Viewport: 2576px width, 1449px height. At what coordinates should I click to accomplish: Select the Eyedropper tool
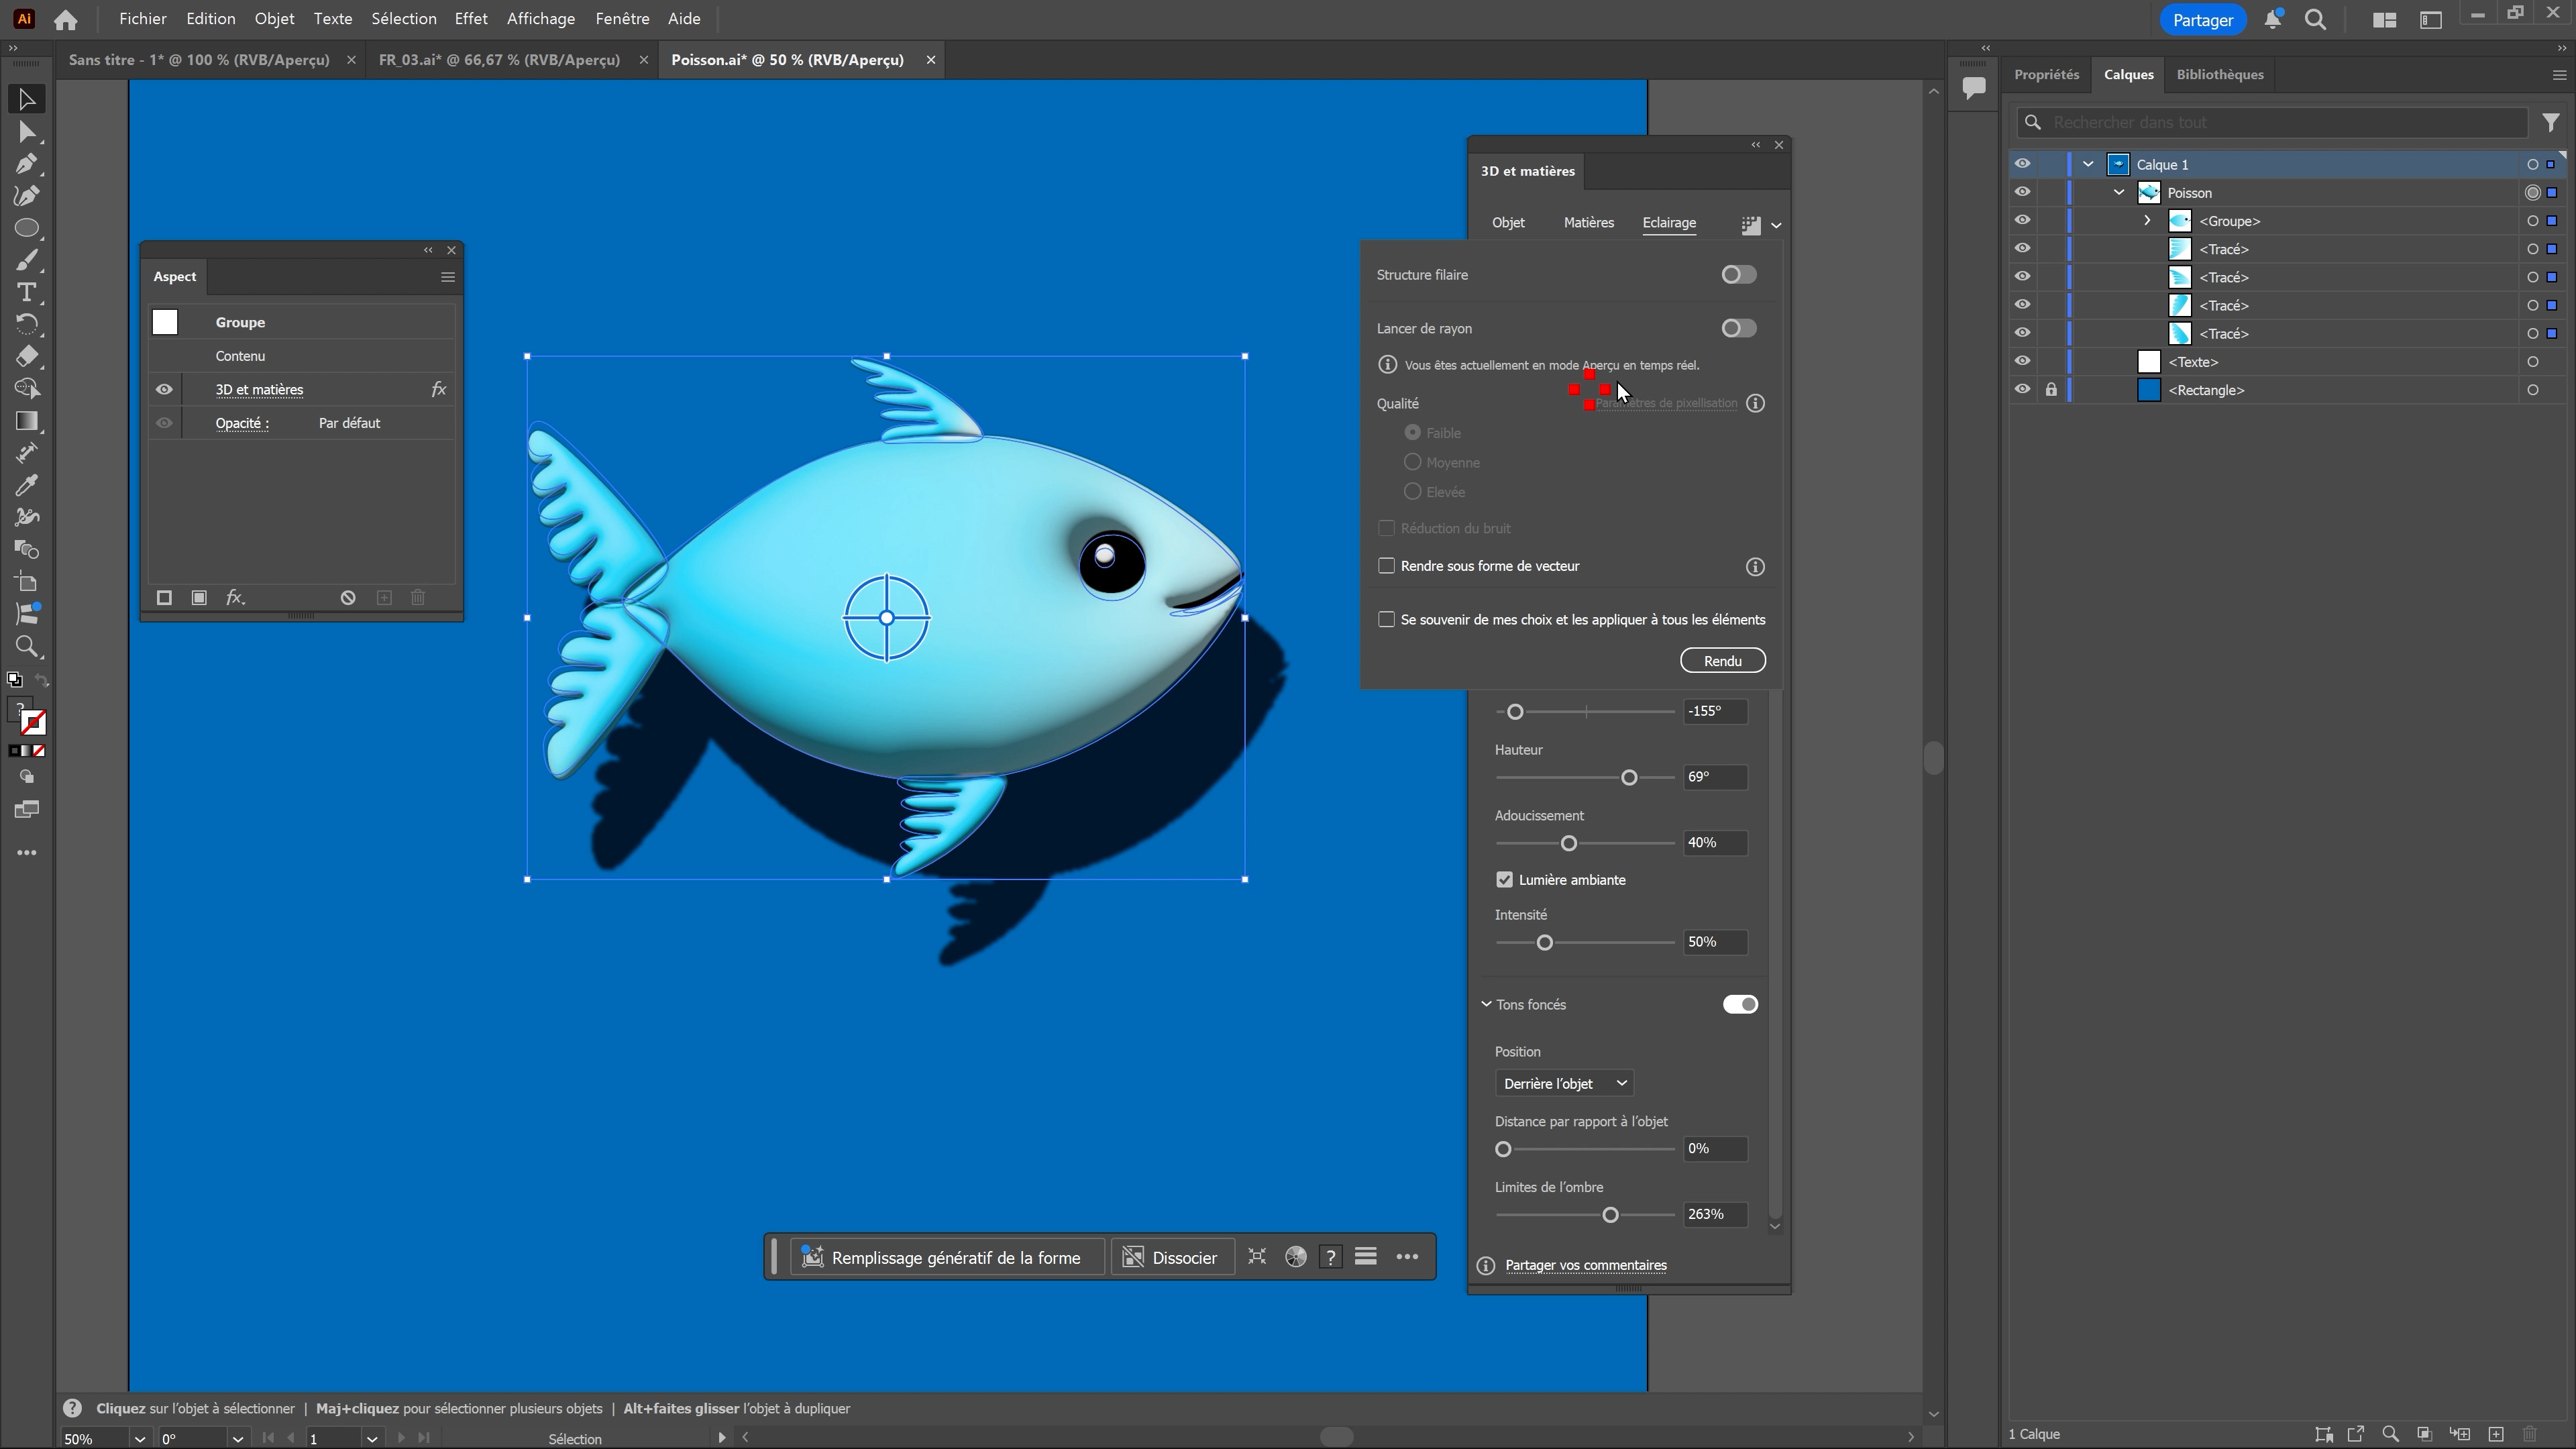pos(27,485)
